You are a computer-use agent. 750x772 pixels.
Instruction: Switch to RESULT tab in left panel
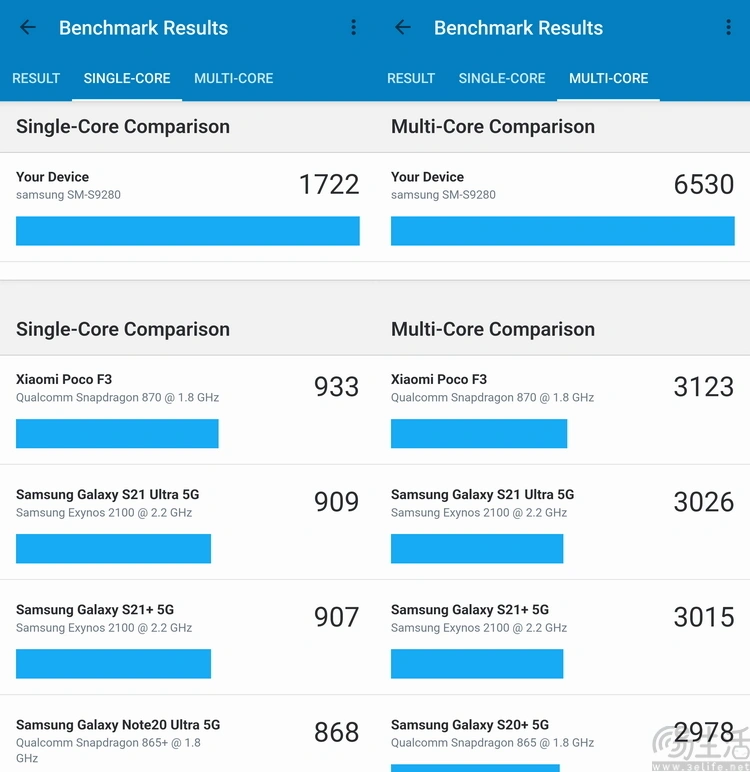click(x=36, y=78)
